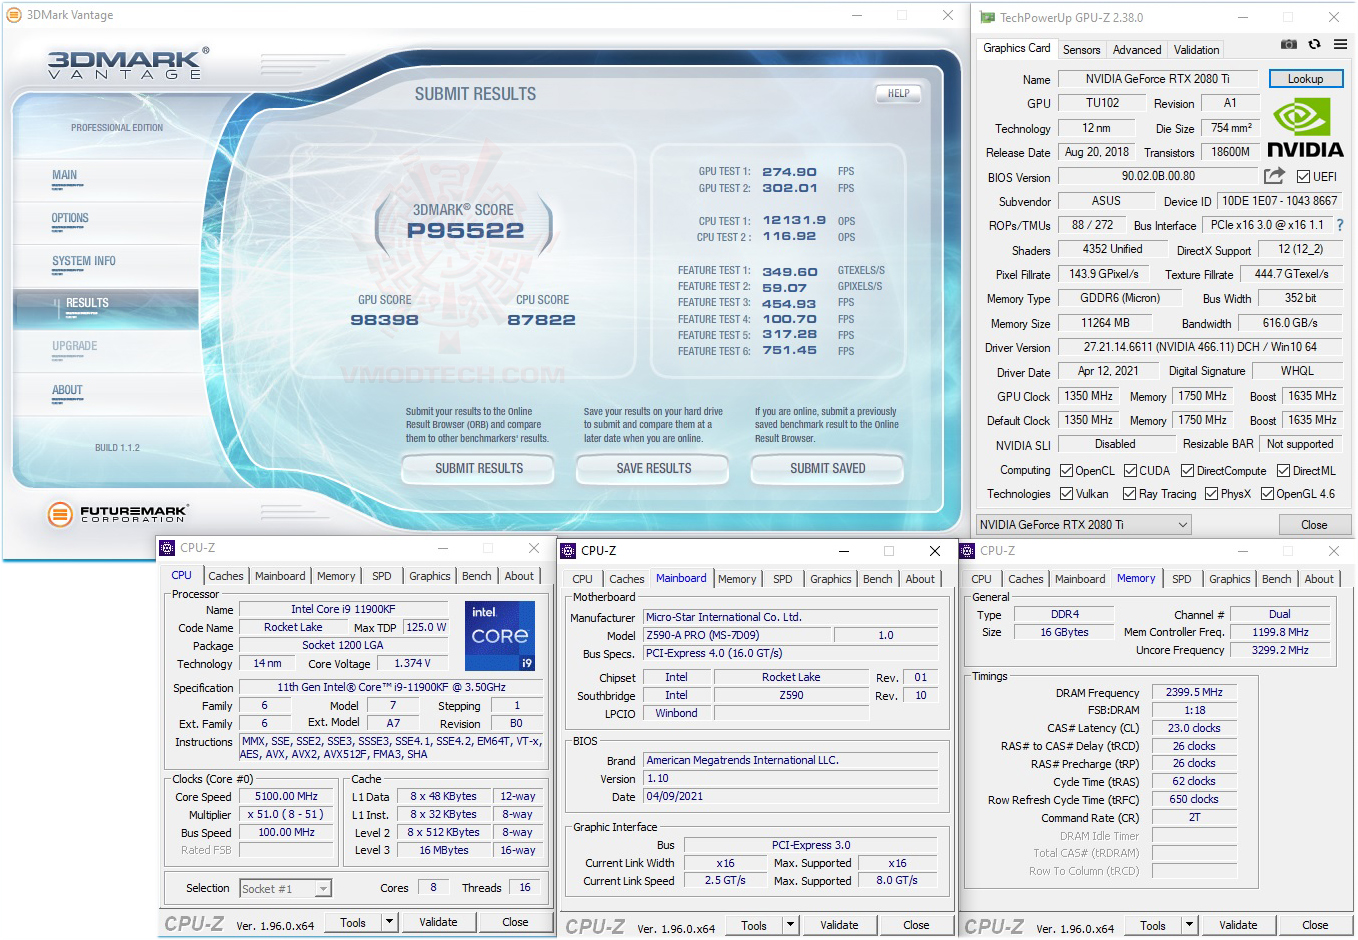Switch to the Sensors tab in GPU-Z

pos(1081,50)
